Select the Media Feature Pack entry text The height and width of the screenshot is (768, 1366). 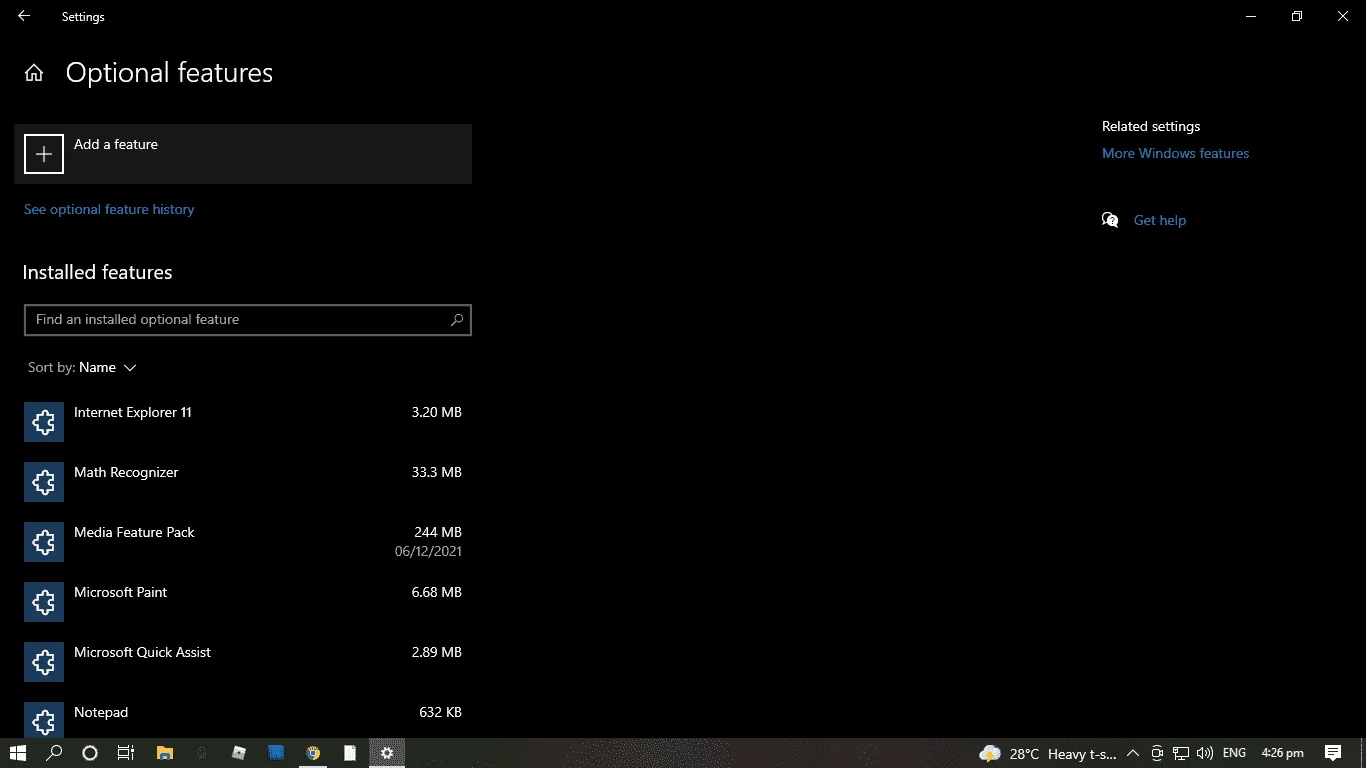coord(134,532)
